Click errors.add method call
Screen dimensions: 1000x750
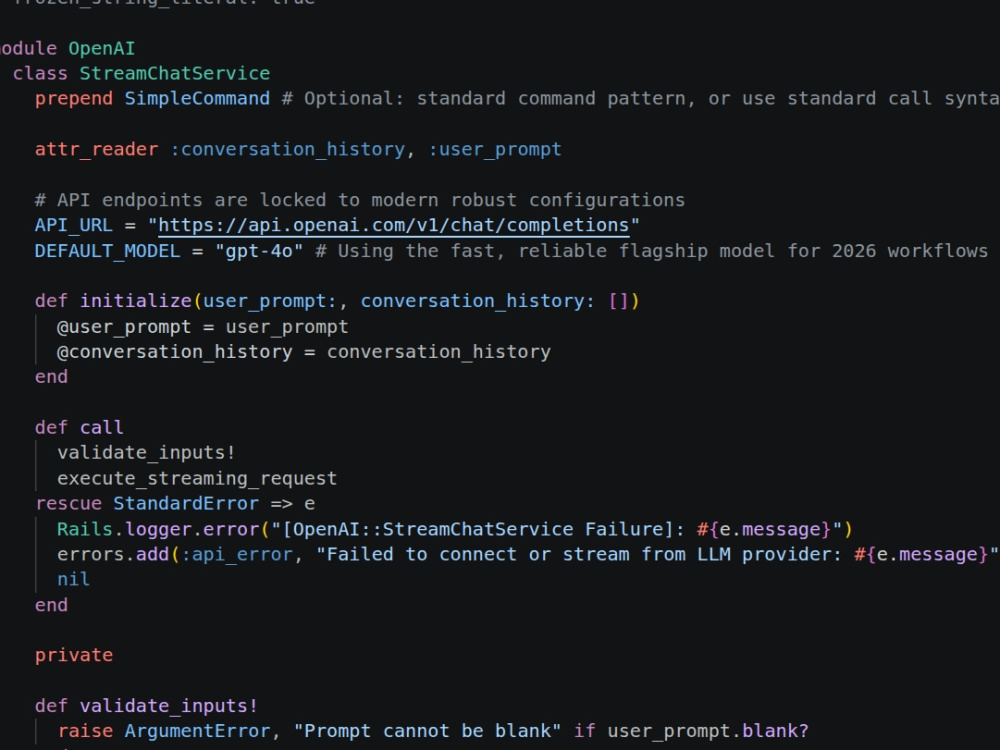pyautogui.click(x=113, y=554)
